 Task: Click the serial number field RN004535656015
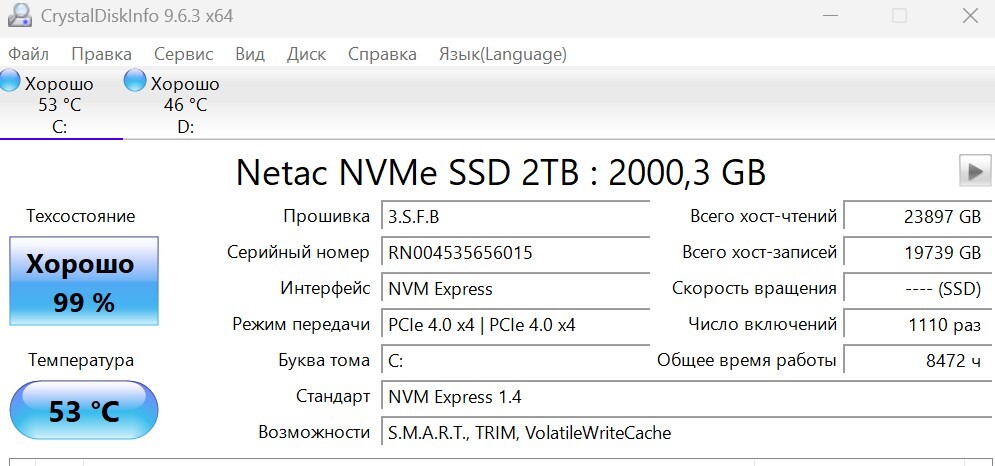[x=516, y=253]
